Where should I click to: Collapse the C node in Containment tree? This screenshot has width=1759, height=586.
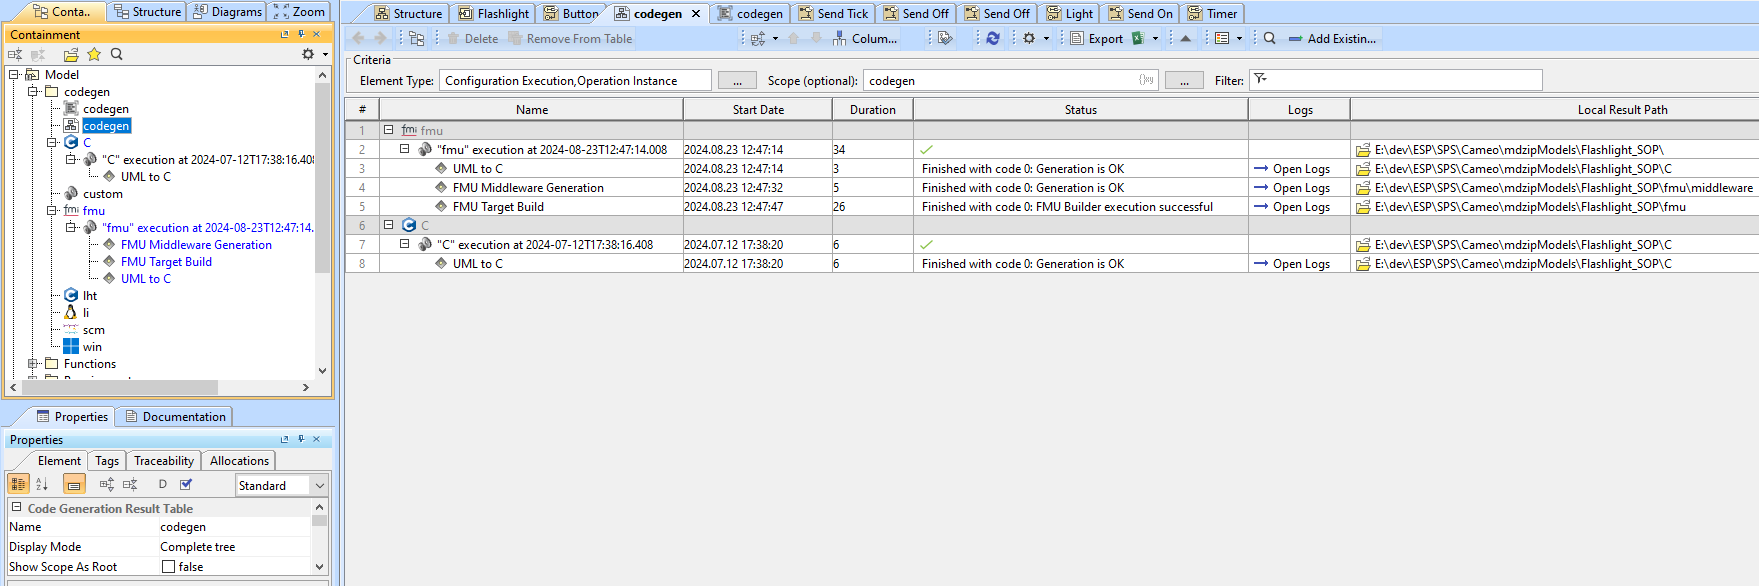coord(52,142)
